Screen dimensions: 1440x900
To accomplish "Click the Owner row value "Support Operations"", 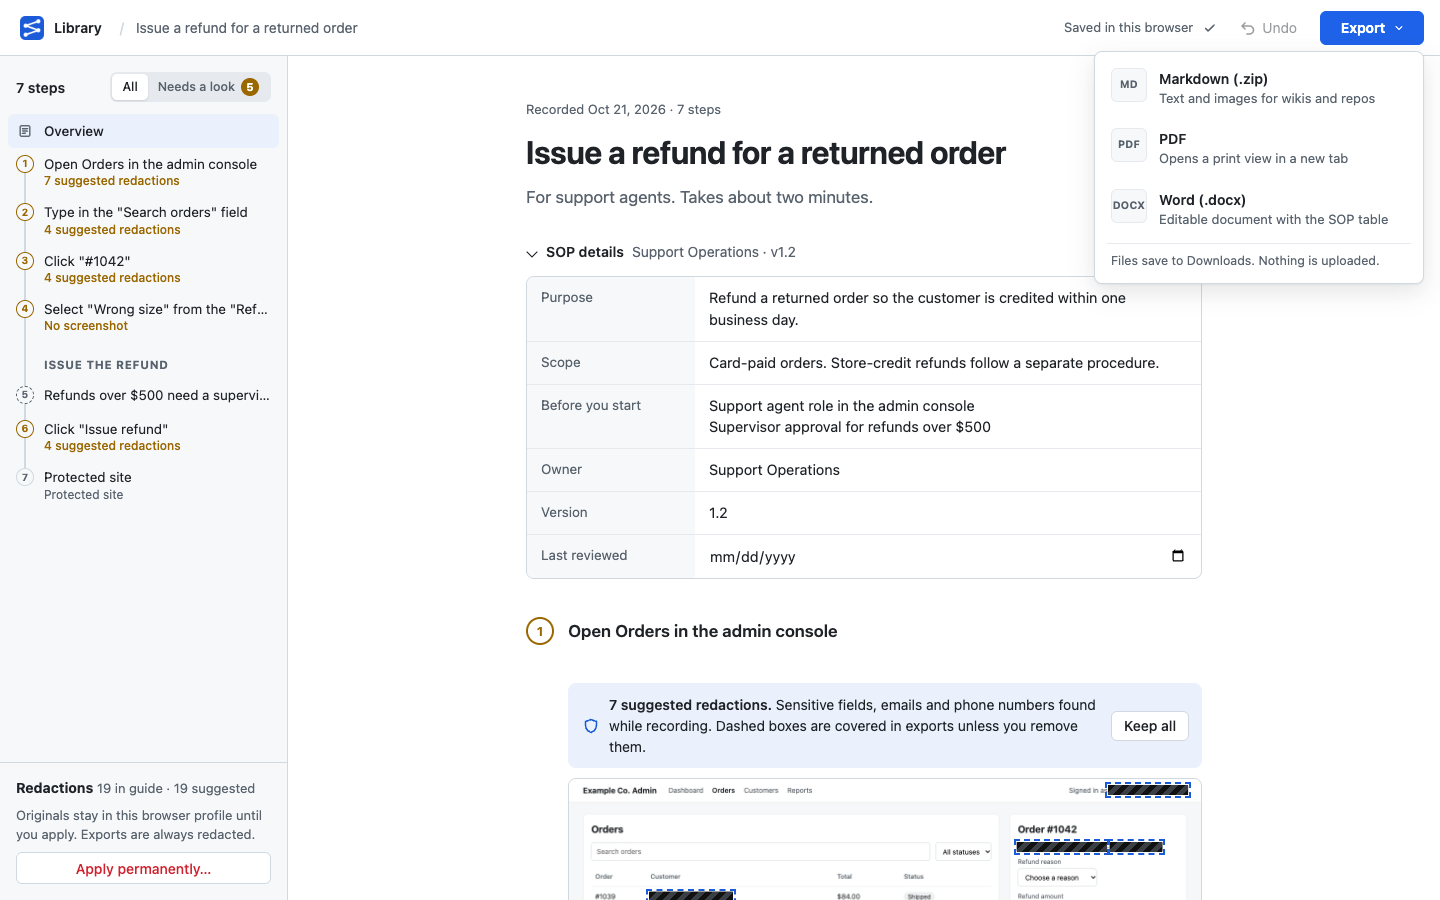I will [x=774, y=470].
